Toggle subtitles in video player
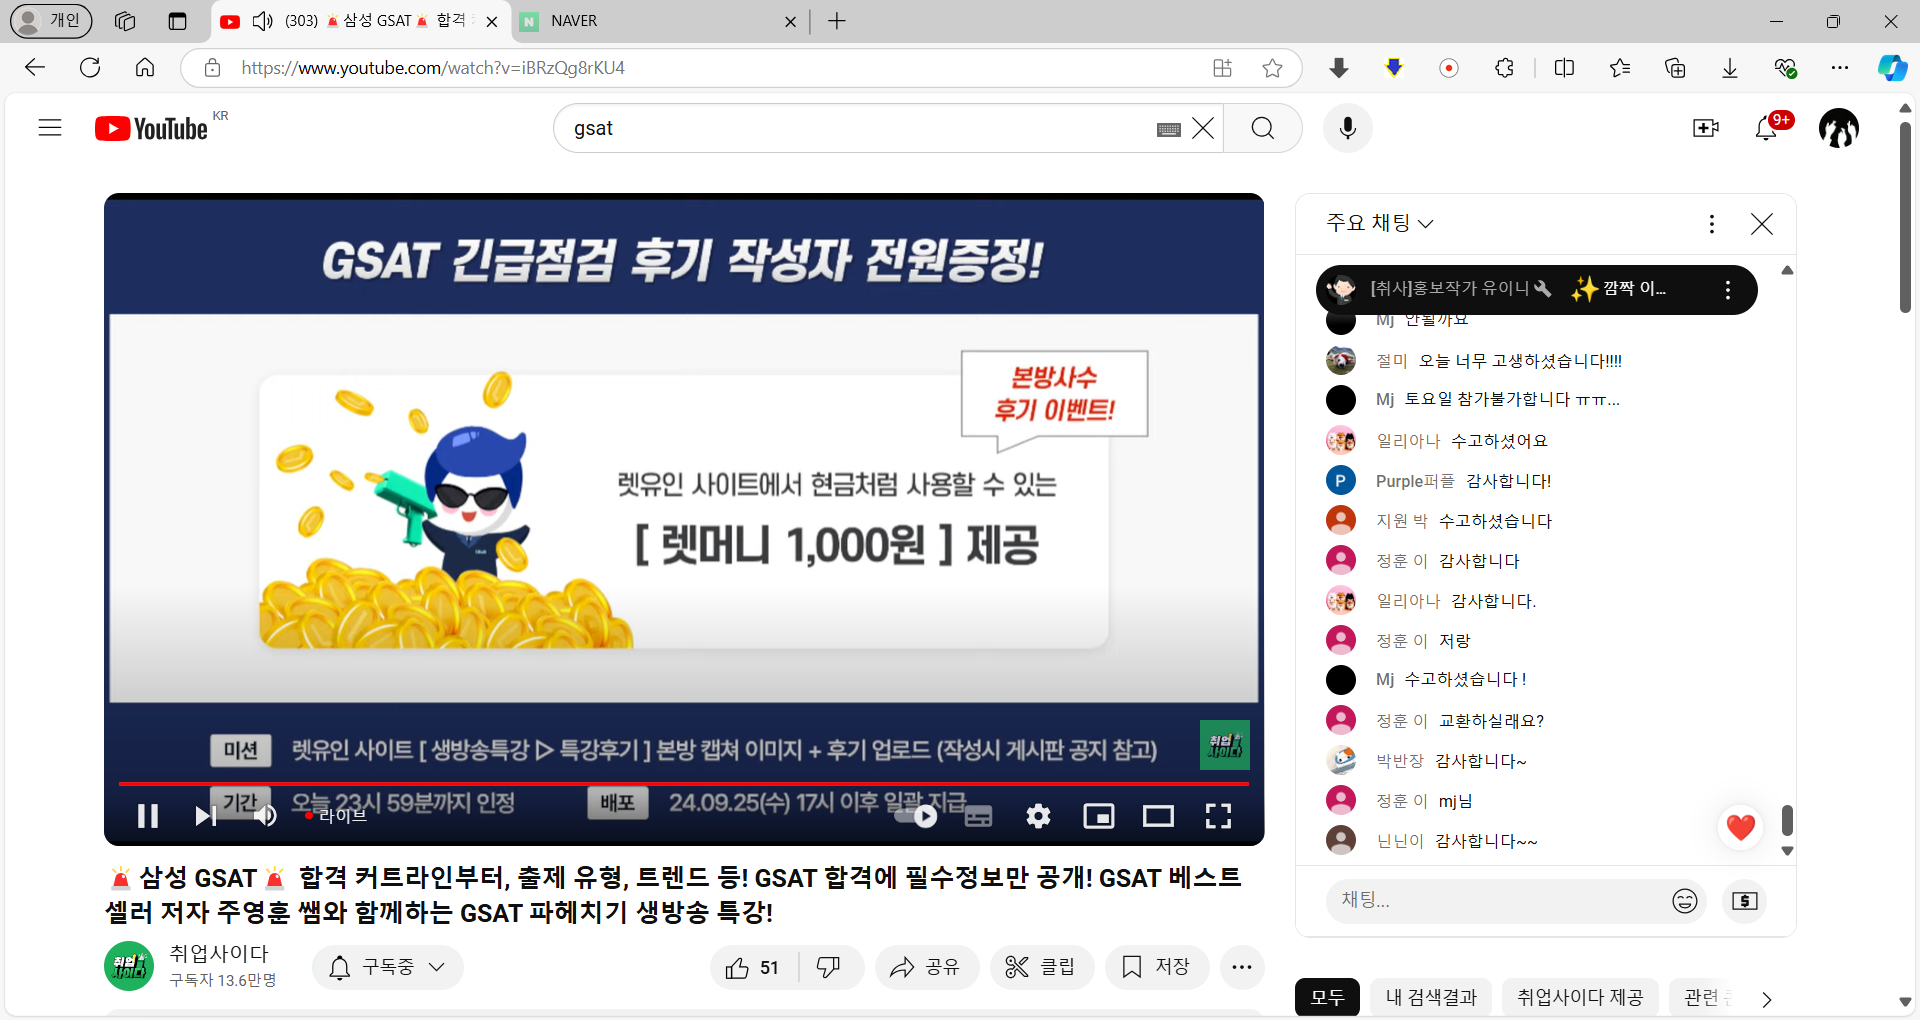Screen dimensions: 1920x1020 [978, 816]
